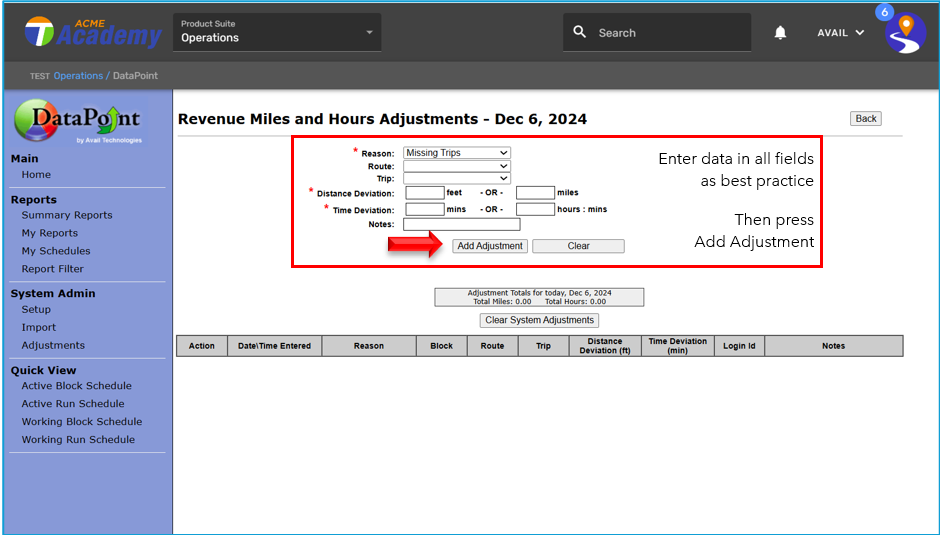Viewport: 940px width, 535px height.
Task: Click the Time Deviation hours:mins field
Action: [535, 209]
